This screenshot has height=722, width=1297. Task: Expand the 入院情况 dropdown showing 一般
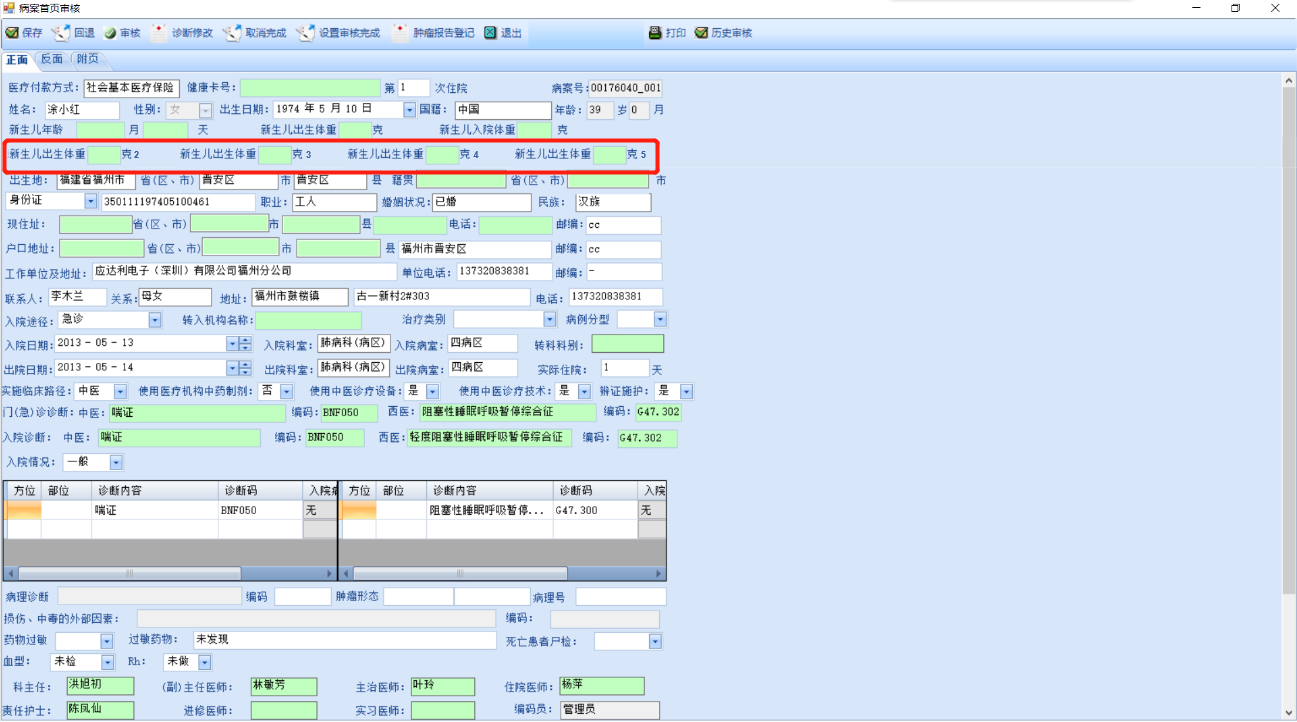click(x=116, y=463)
